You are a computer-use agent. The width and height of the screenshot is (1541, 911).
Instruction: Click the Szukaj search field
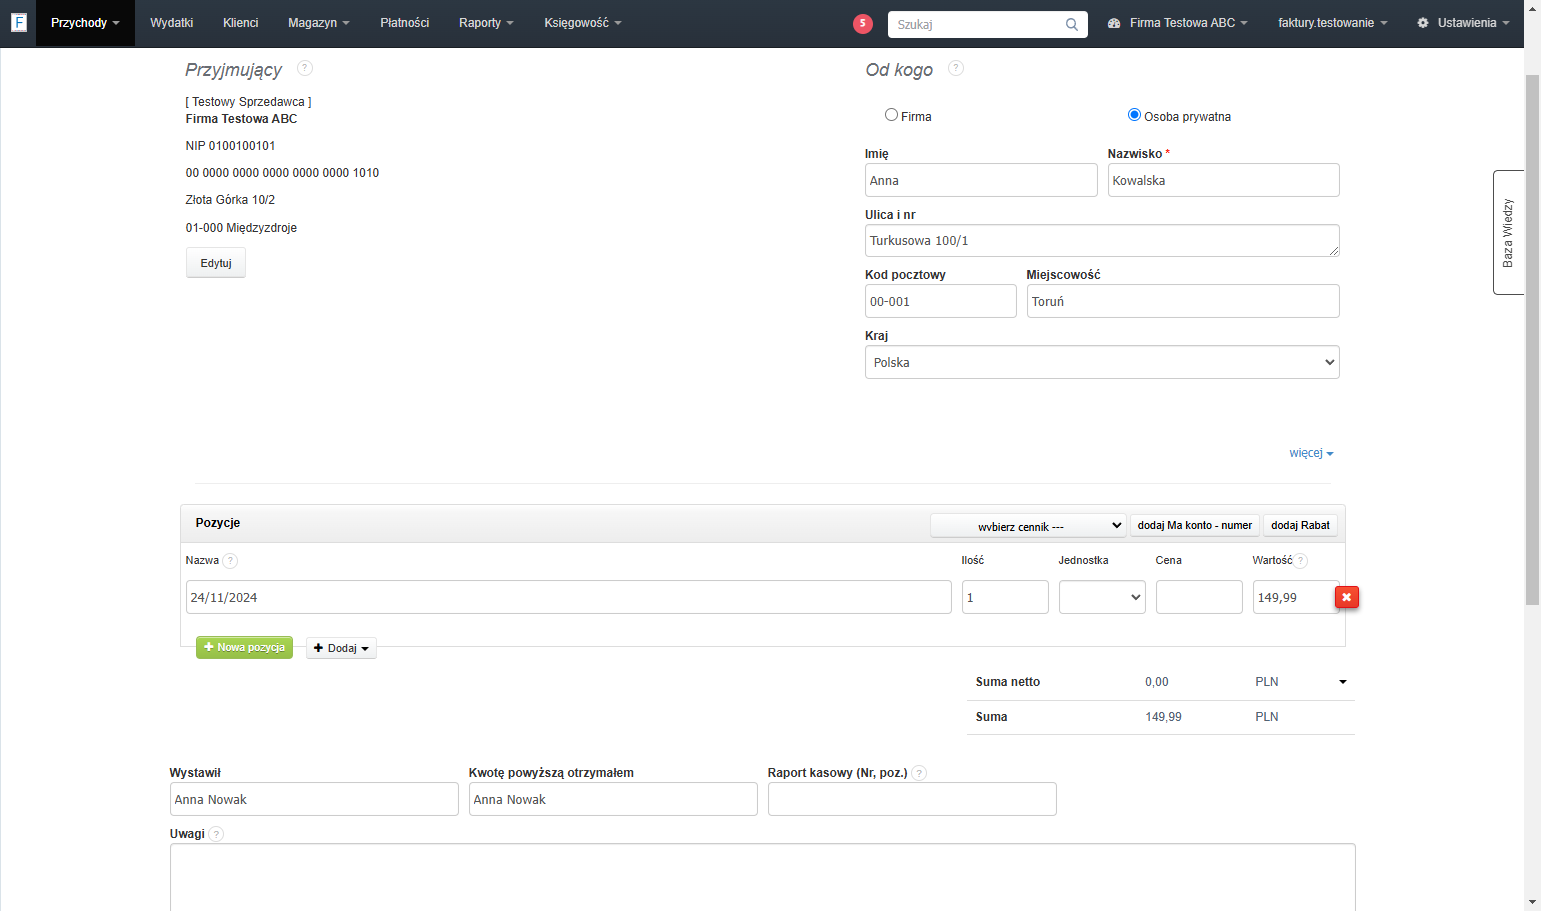pyautogui.click(x=978, y=24)
